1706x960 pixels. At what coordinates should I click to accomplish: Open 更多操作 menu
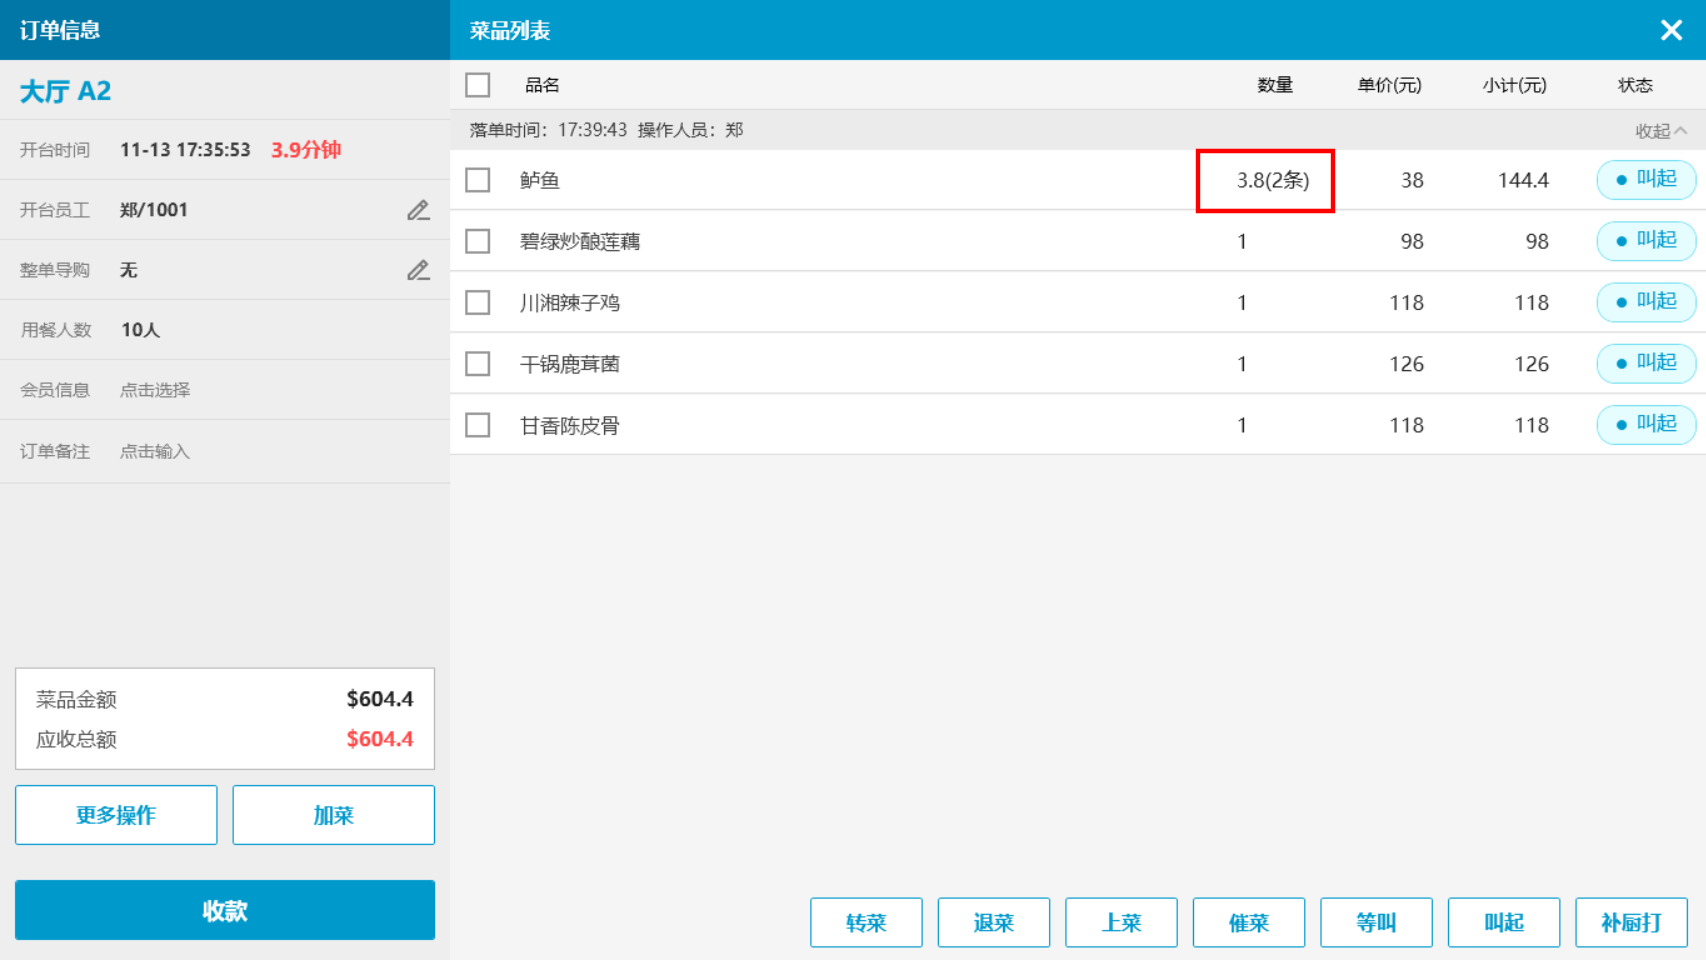tap(116, 815)
